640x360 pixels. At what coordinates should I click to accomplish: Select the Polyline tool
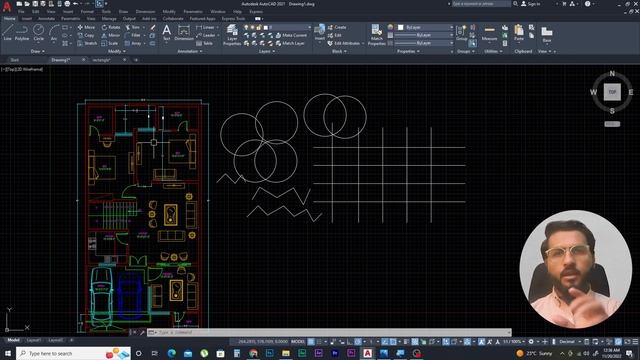tap(22, 32)
